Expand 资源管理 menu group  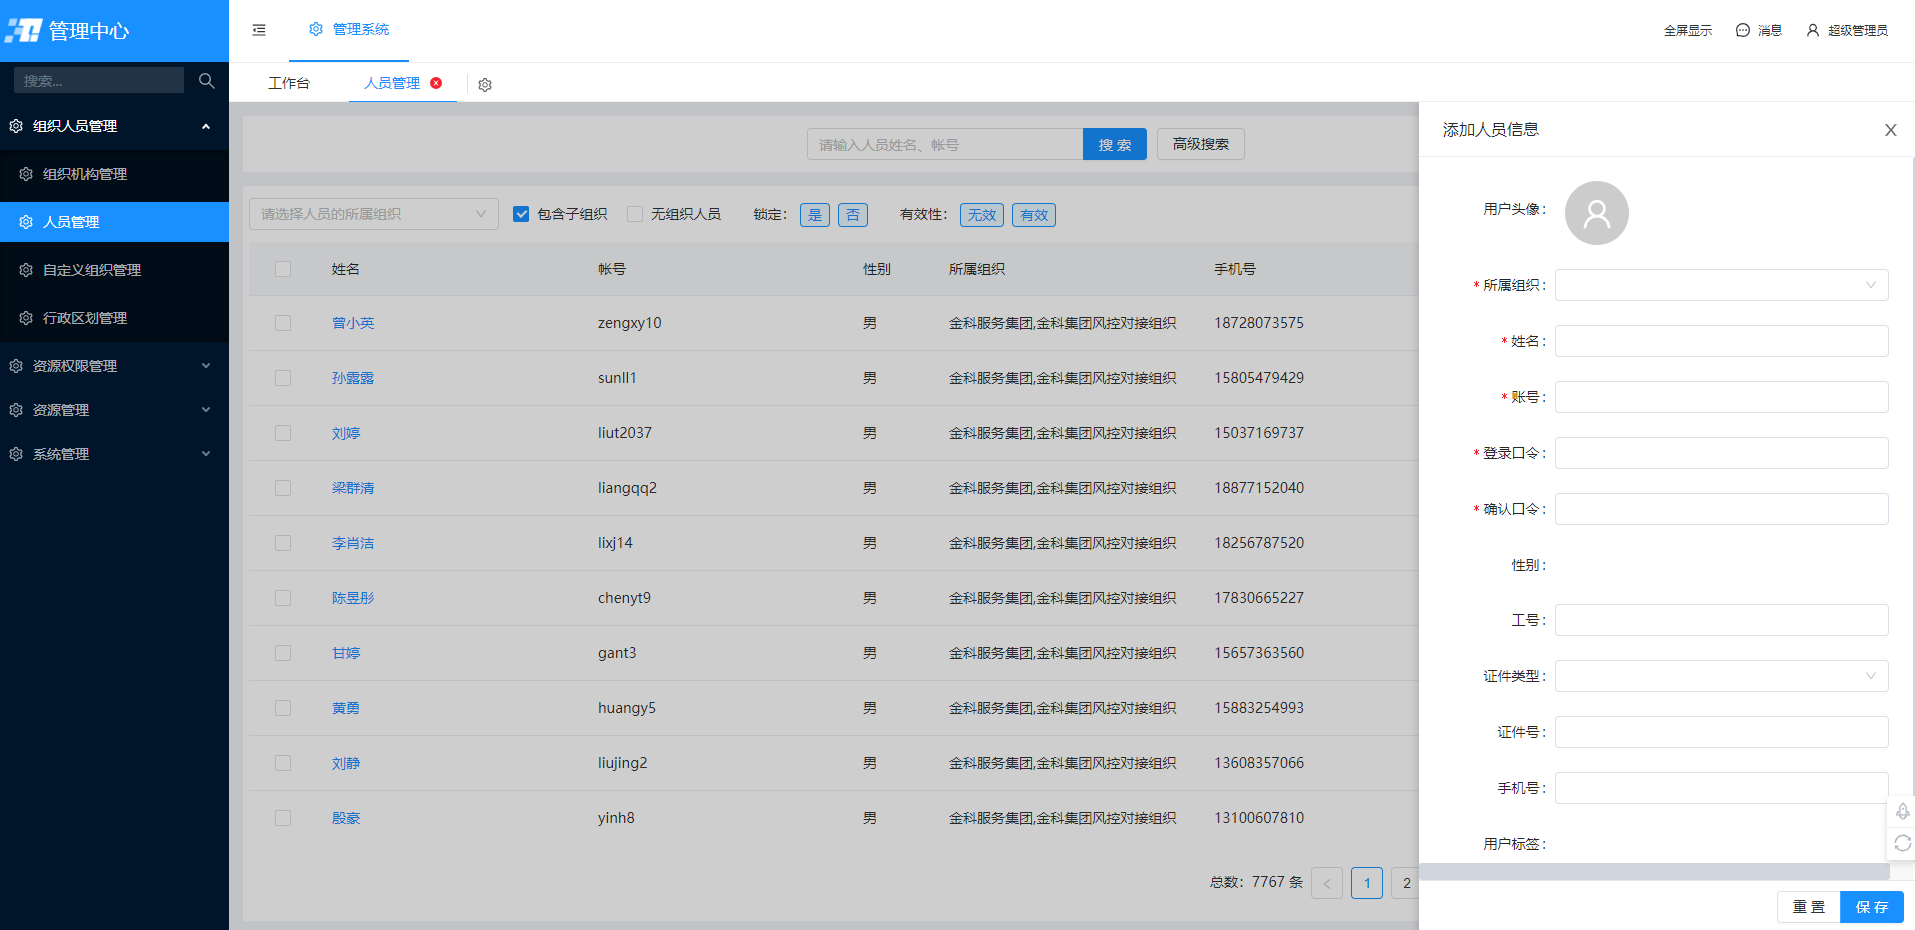point(114,410)
